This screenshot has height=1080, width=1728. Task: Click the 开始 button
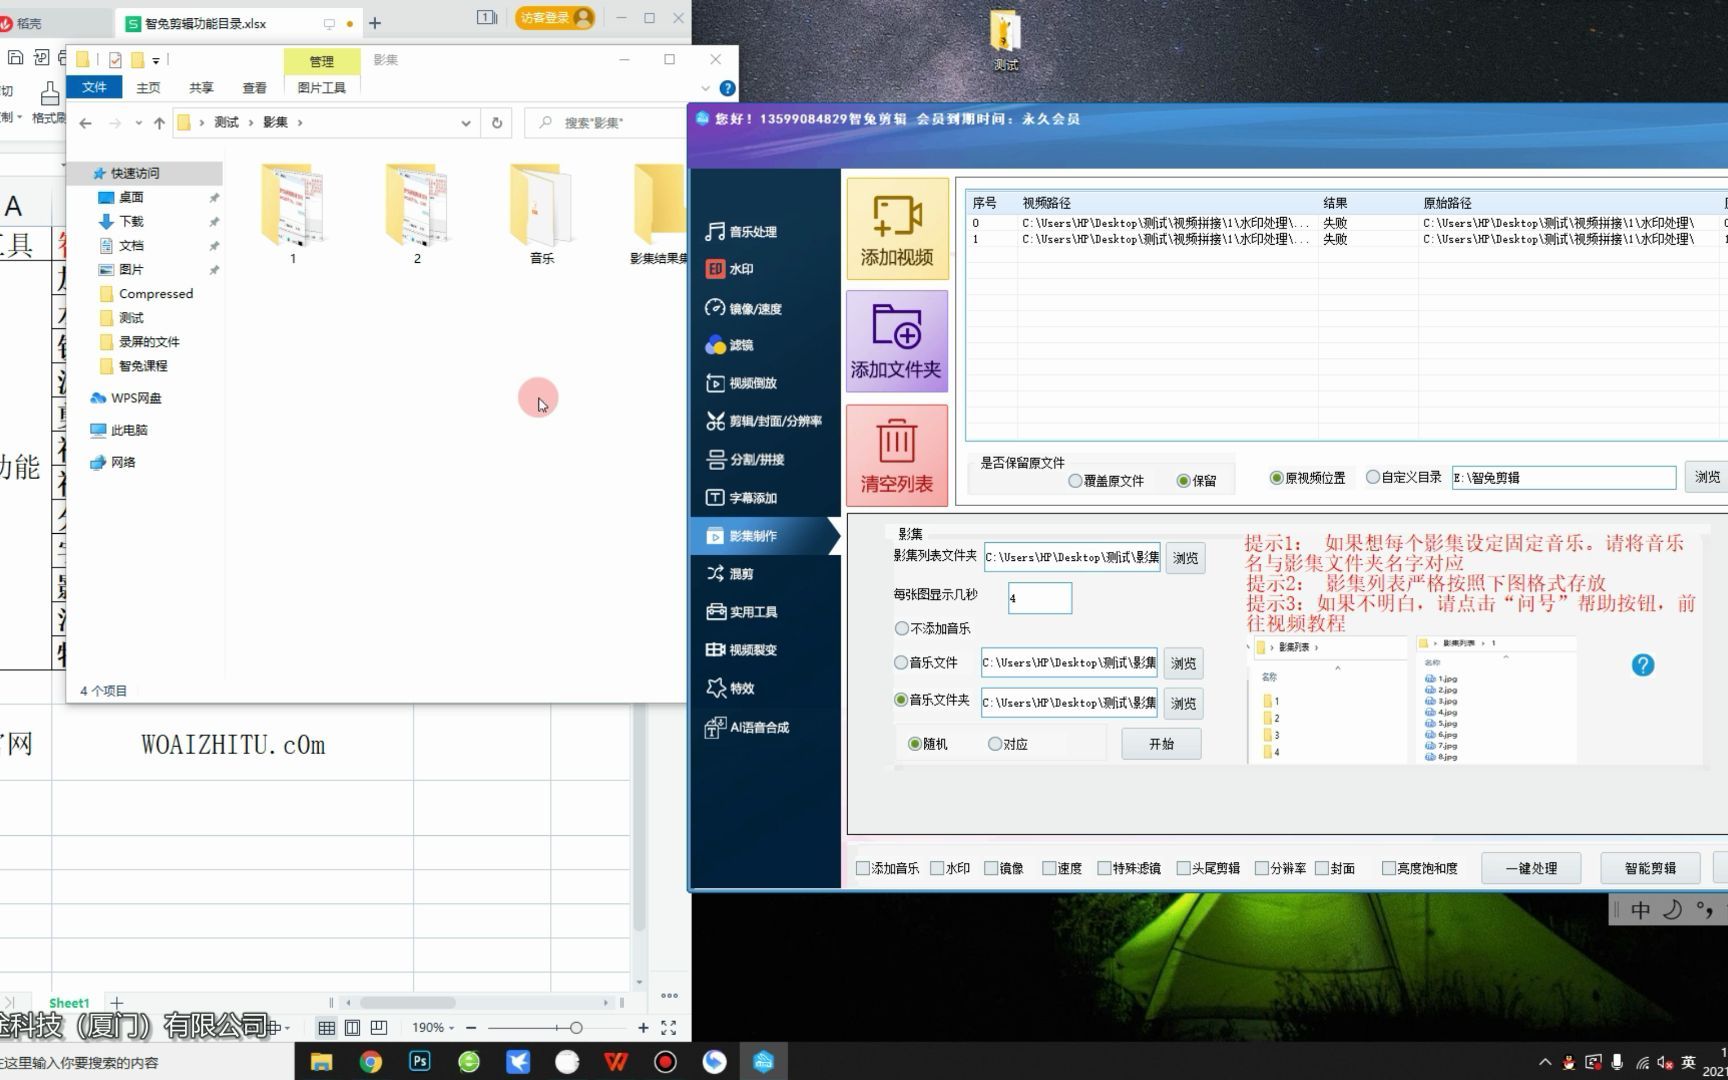pyautogui.click(x=1161, y=744)
